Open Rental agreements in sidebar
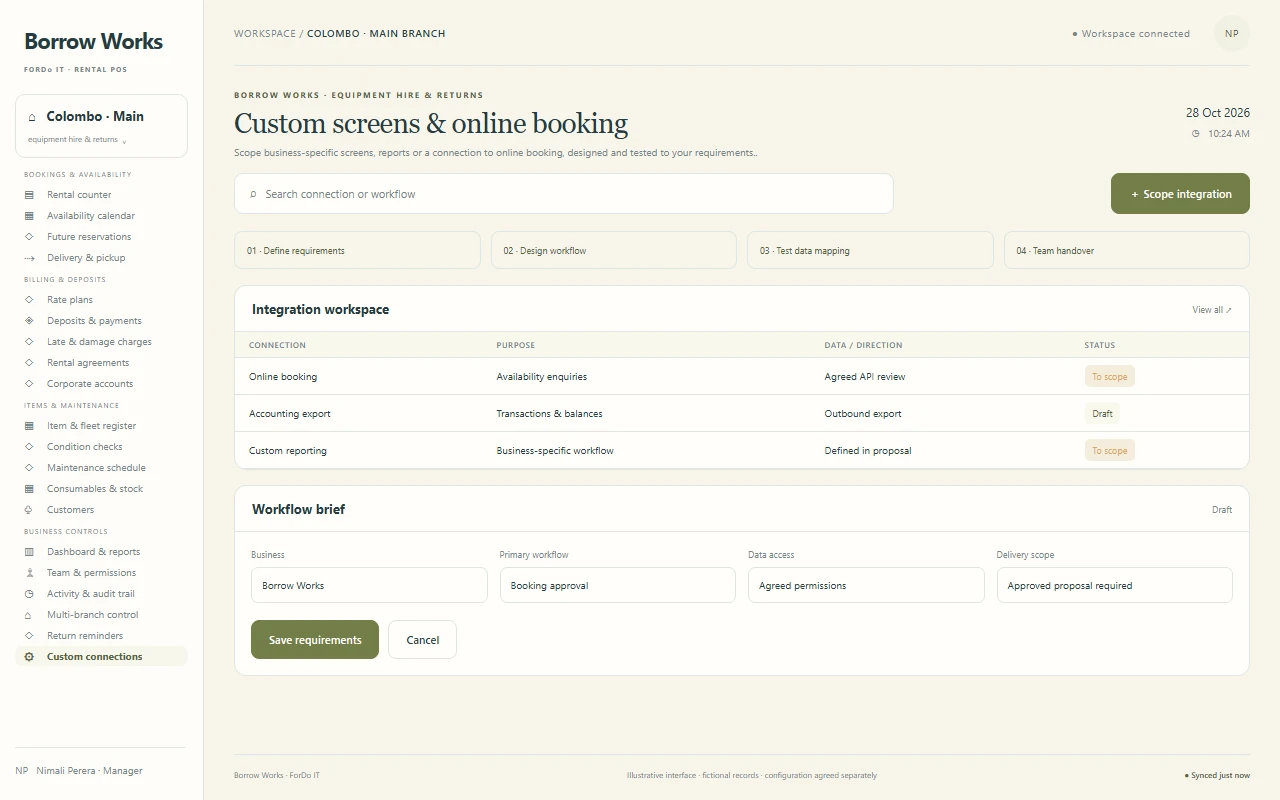Screen dimensions: 1280x800 [101, 363]
